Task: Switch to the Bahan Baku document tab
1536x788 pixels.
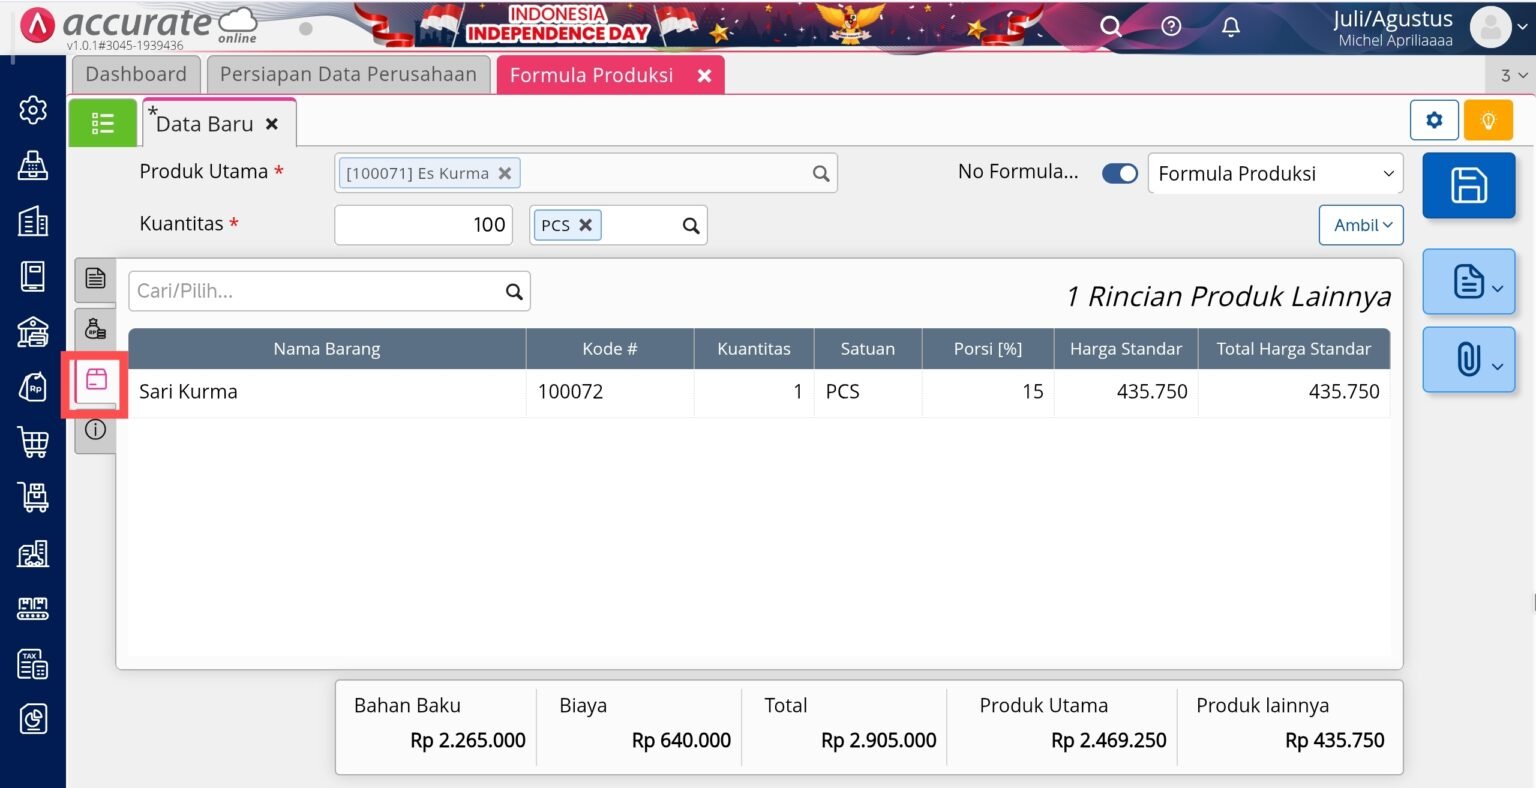Action: 95,279
